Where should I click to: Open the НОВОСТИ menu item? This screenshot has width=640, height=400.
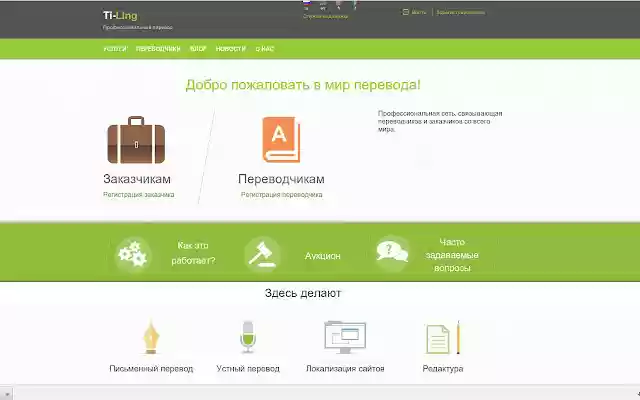(x=231, y=49)
